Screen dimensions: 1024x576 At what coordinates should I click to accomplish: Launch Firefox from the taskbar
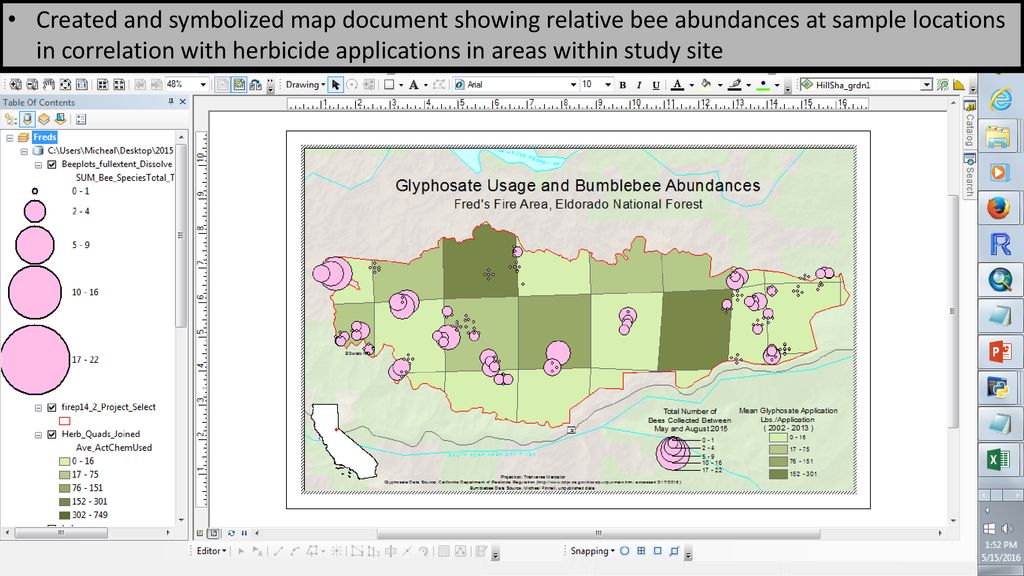(999, 208)
